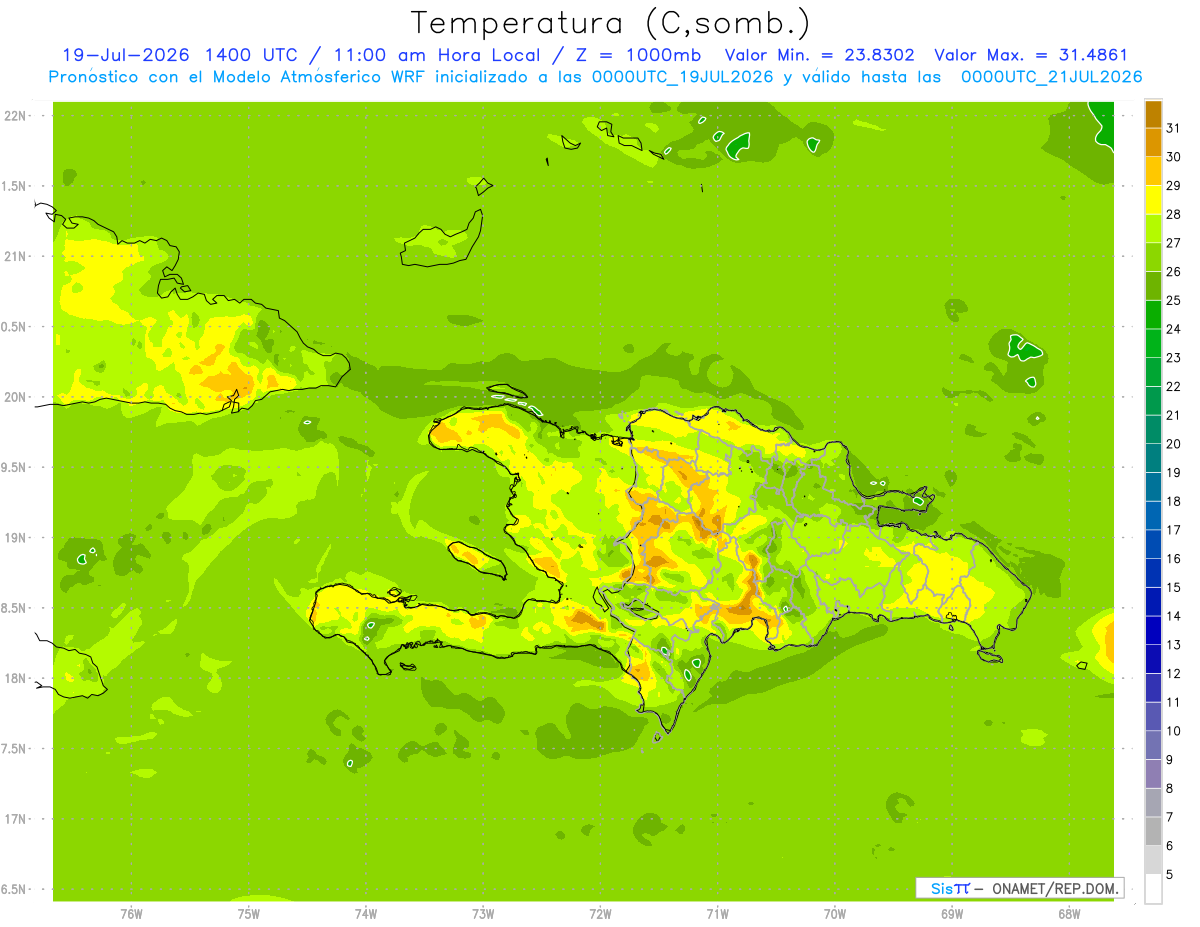Click the '75W' longitude label

(x=249, y=914)
